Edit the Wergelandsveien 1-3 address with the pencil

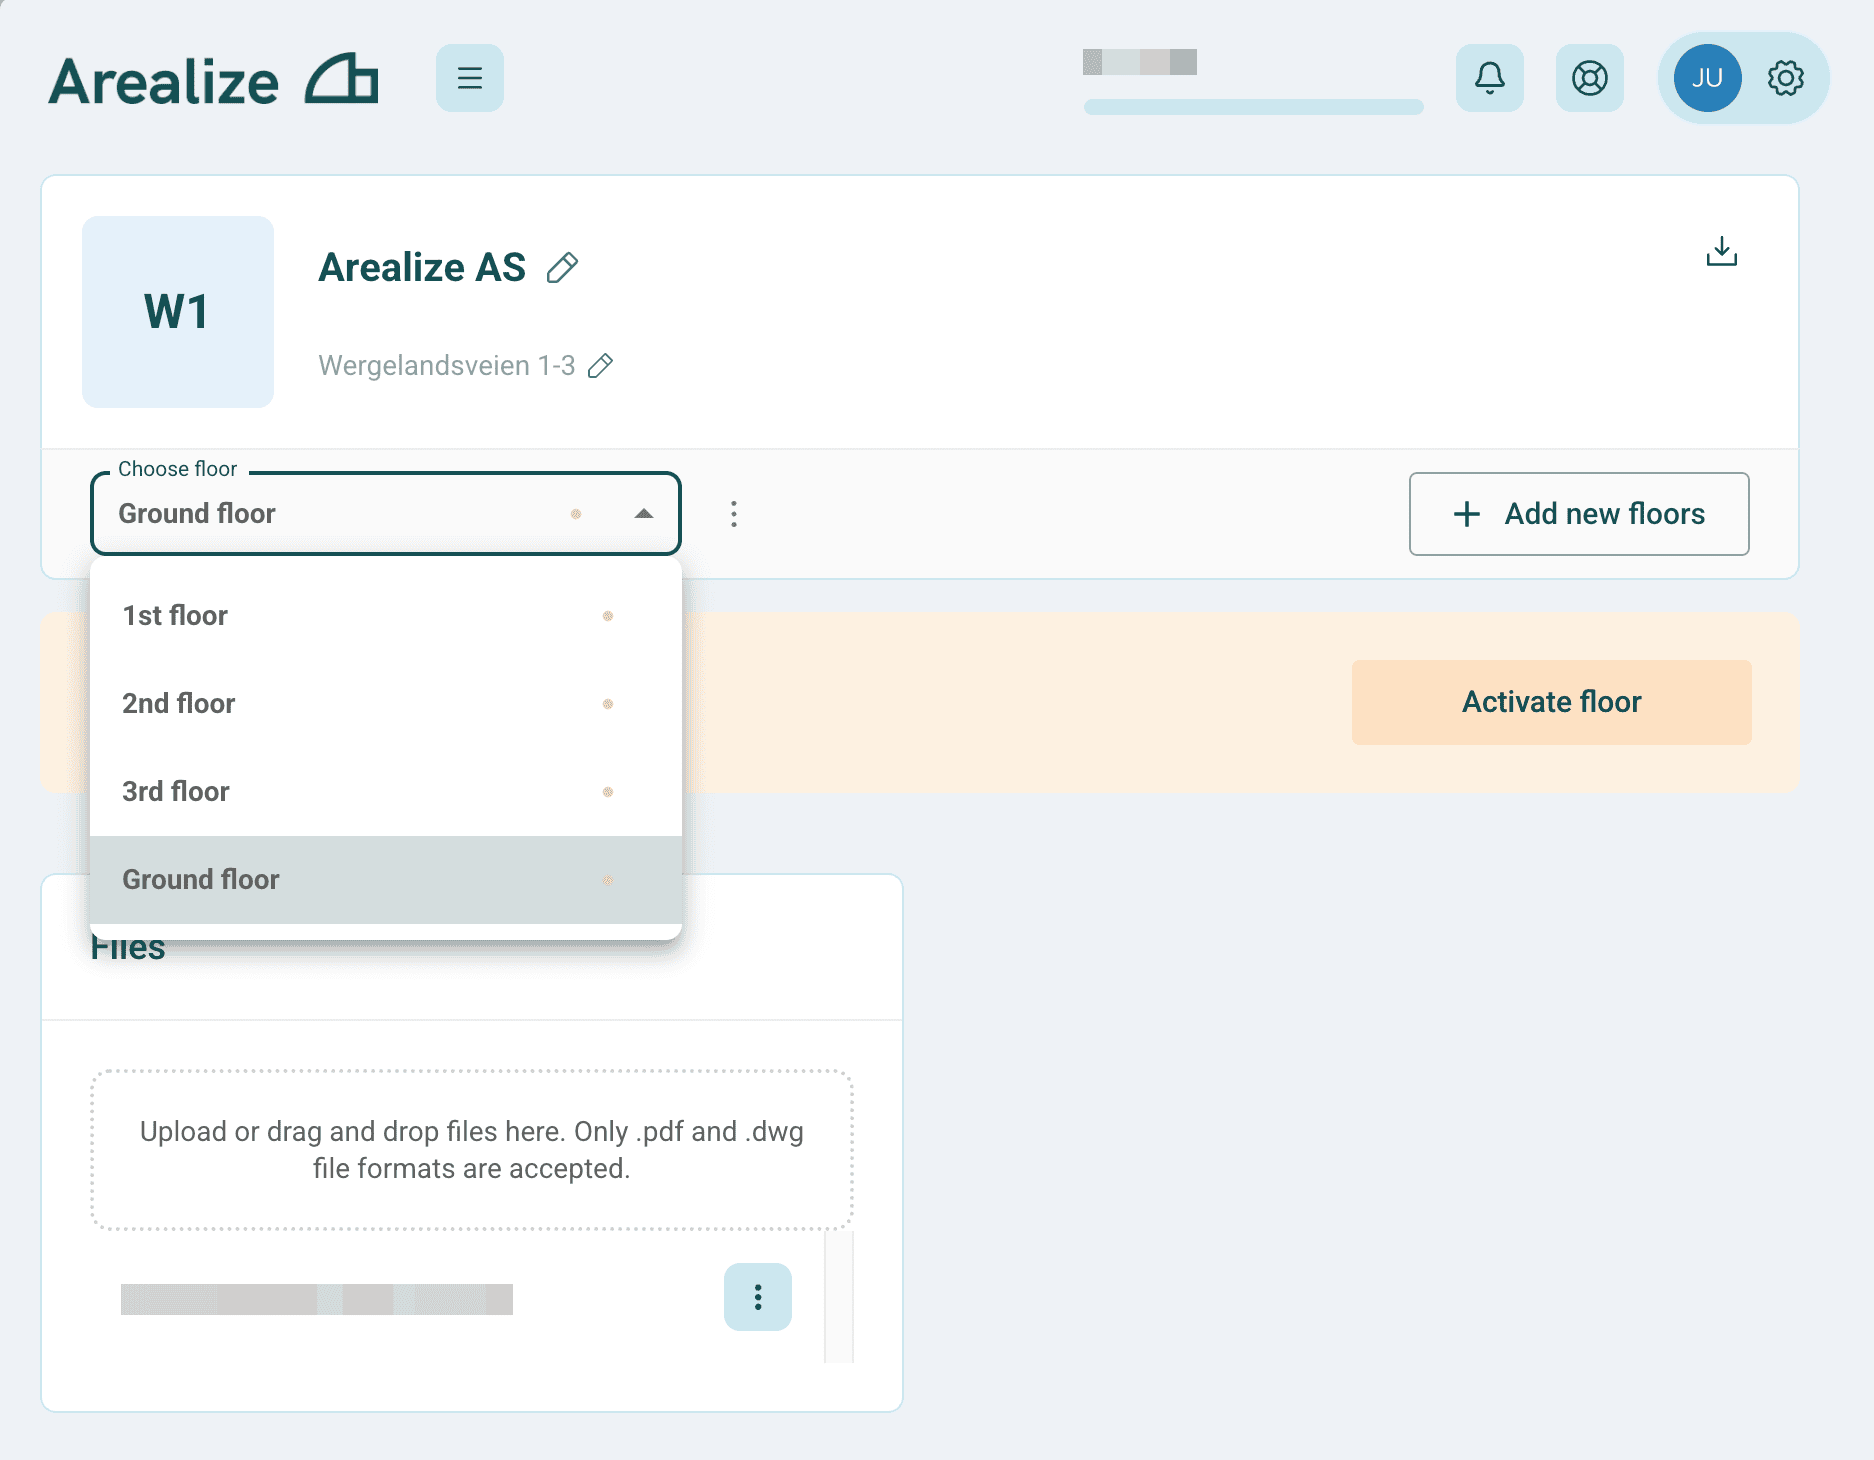600,366
